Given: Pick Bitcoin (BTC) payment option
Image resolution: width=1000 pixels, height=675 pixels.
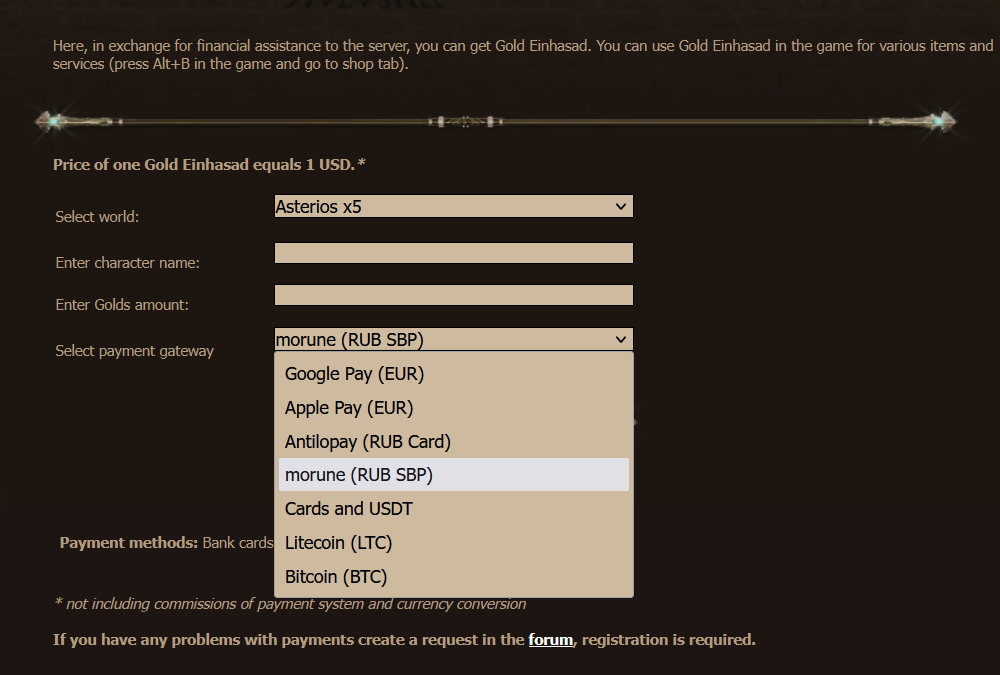Looking at the screenshot, I should (x=453, y=576).
